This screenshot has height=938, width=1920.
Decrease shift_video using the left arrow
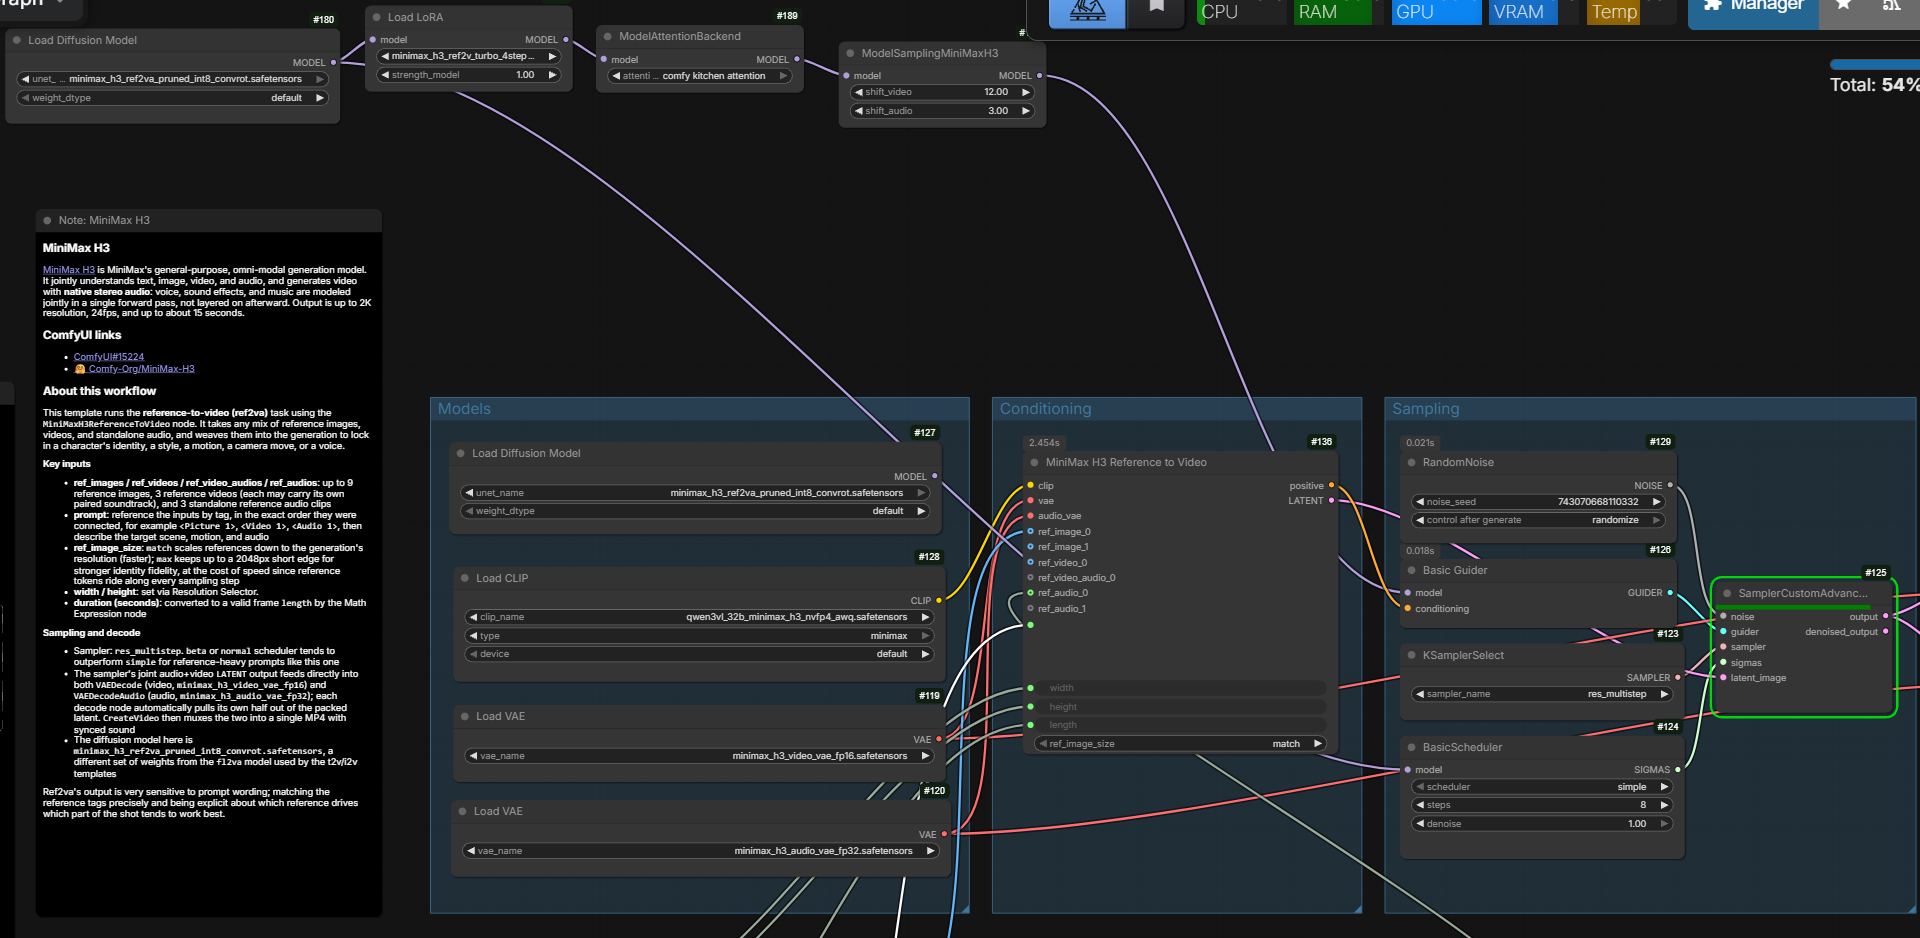coord(858,92)
